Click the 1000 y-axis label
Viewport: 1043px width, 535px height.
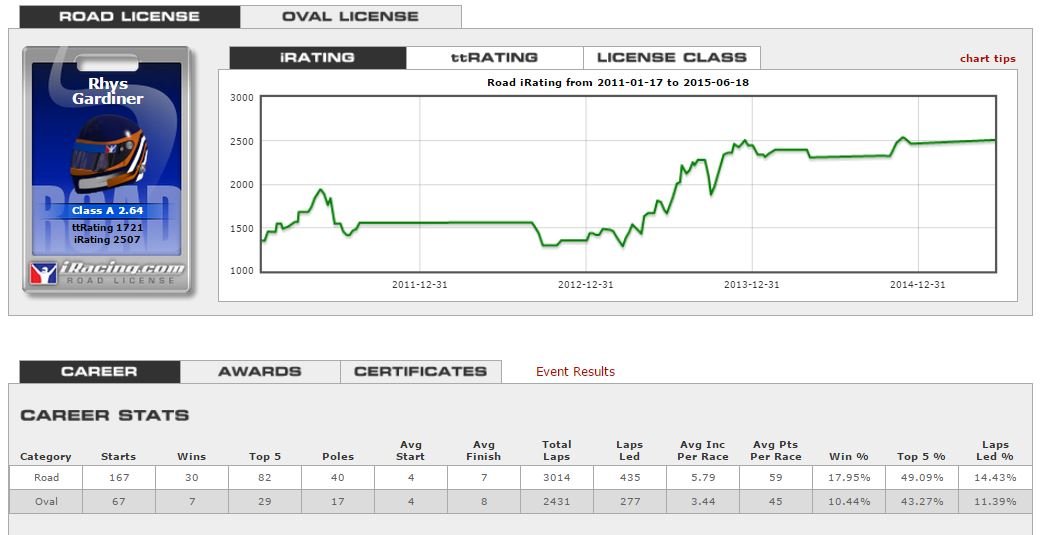point(242,271)
